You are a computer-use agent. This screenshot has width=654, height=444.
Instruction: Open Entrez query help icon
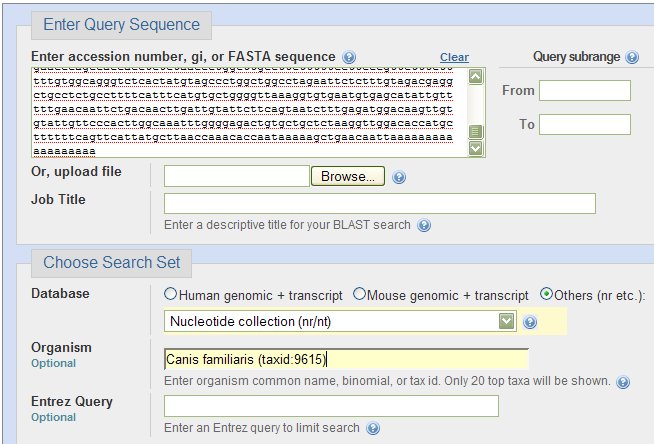pos(373,428)
